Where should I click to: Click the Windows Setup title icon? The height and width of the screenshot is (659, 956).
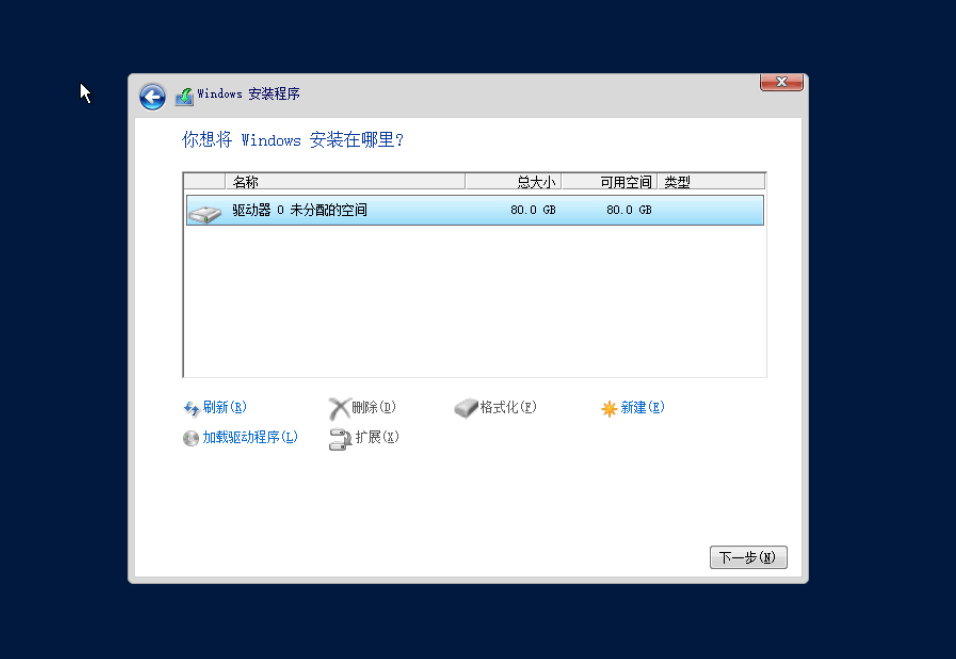tap(184, 96)
